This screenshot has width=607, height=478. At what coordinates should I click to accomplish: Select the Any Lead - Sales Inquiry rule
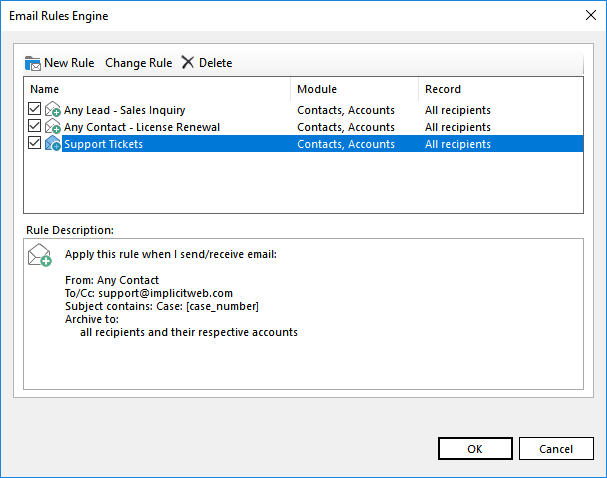(124, 111)
